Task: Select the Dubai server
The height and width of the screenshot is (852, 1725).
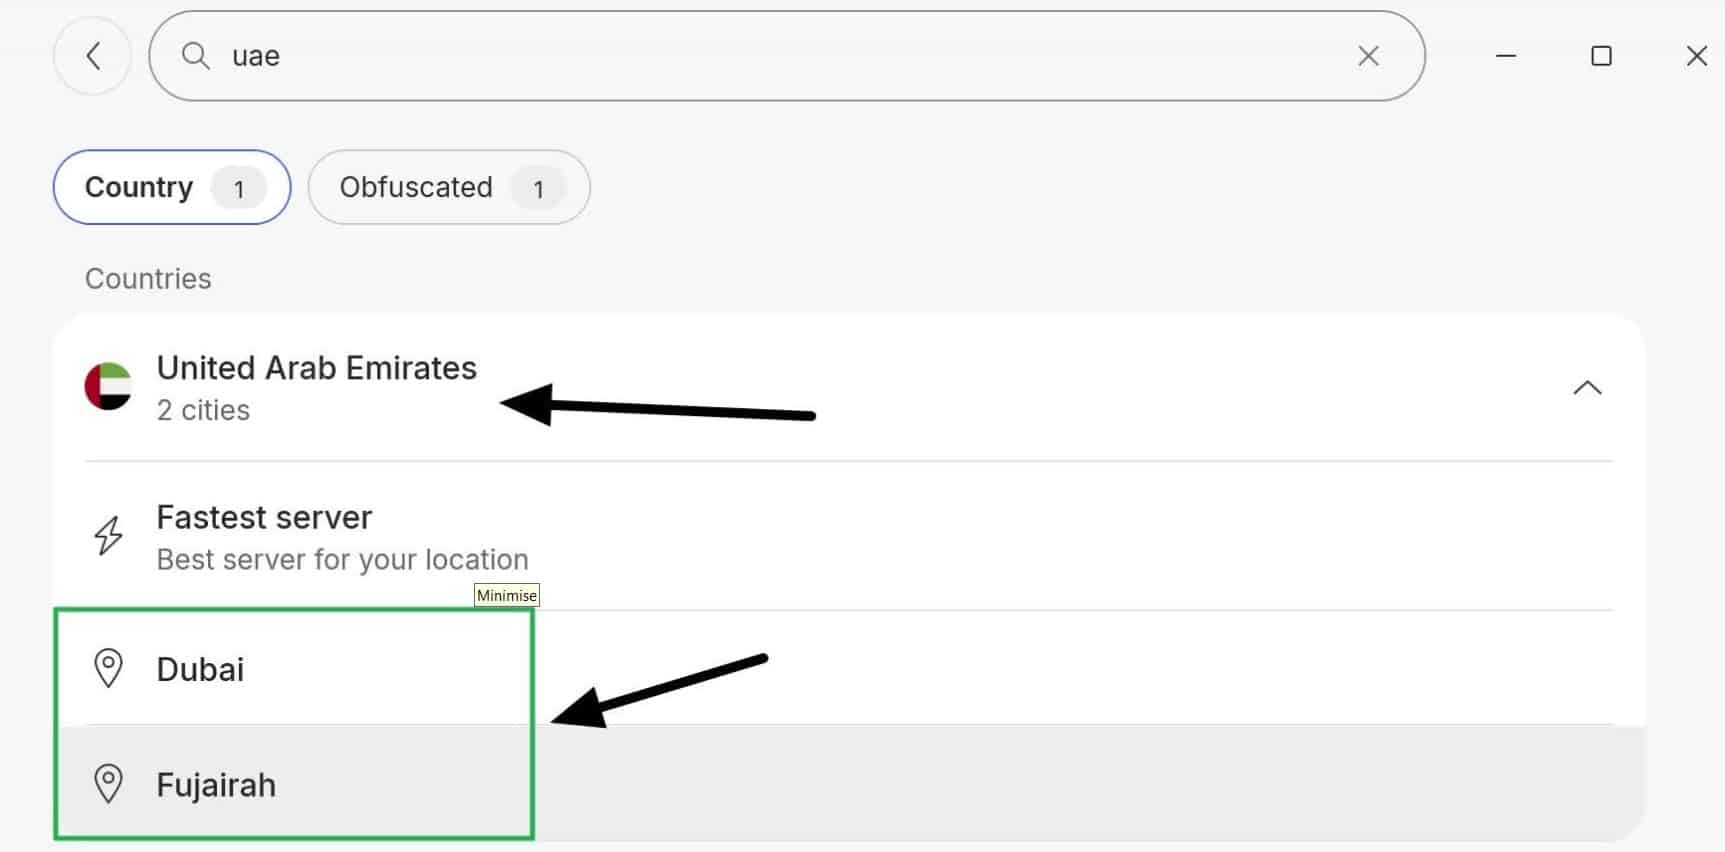Action: [x=848, y=668]
